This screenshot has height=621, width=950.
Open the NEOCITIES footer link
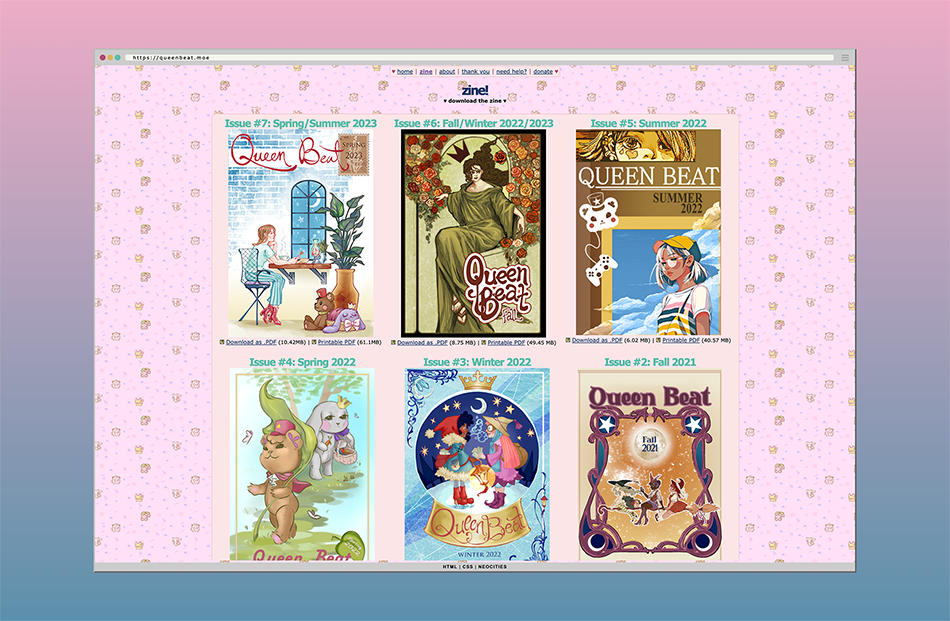click(x=492, y=567)
